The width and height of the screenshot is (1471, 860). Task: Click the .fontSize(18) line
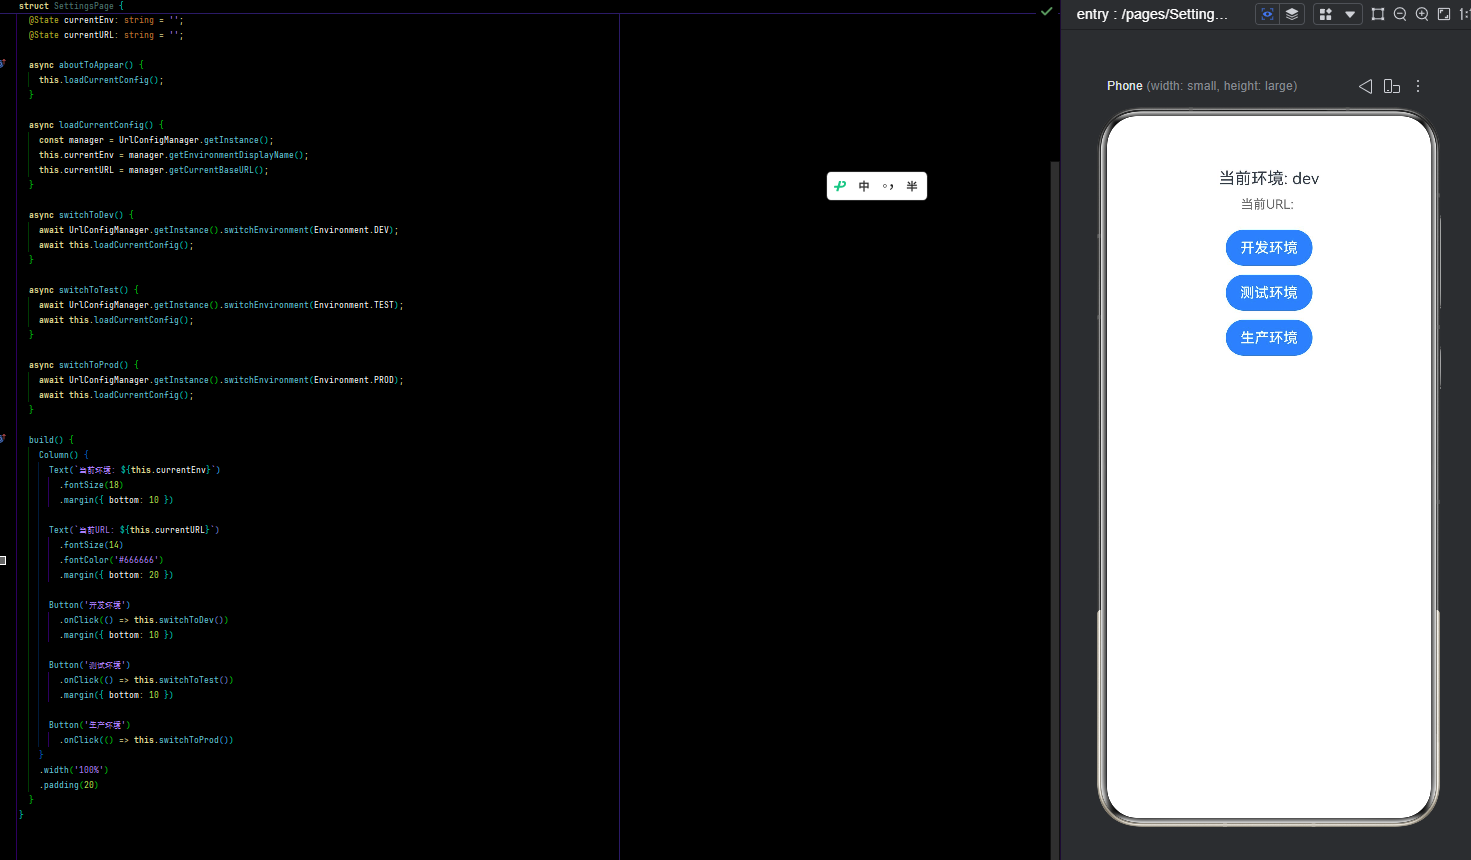click(91, 485)
